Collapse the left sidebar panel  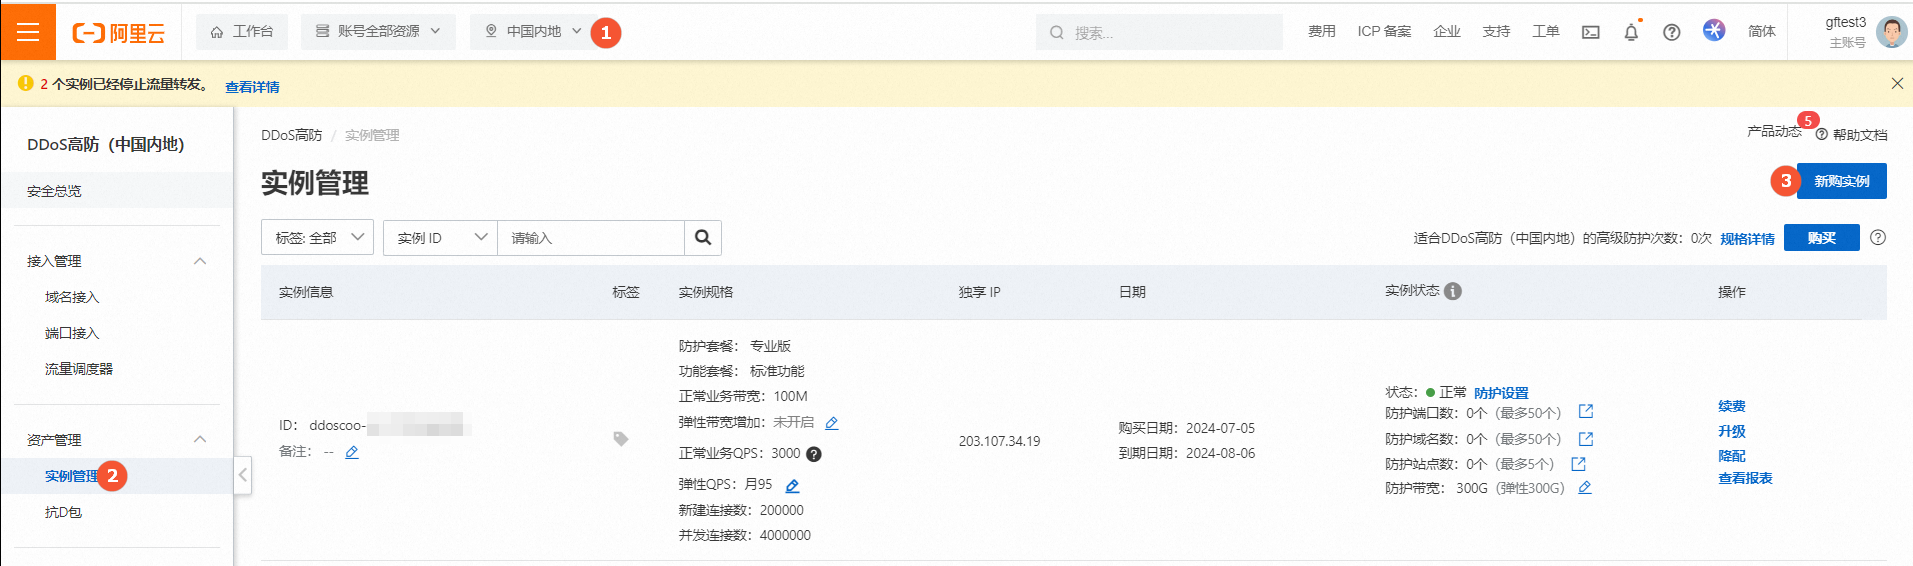tap(242, 475)
